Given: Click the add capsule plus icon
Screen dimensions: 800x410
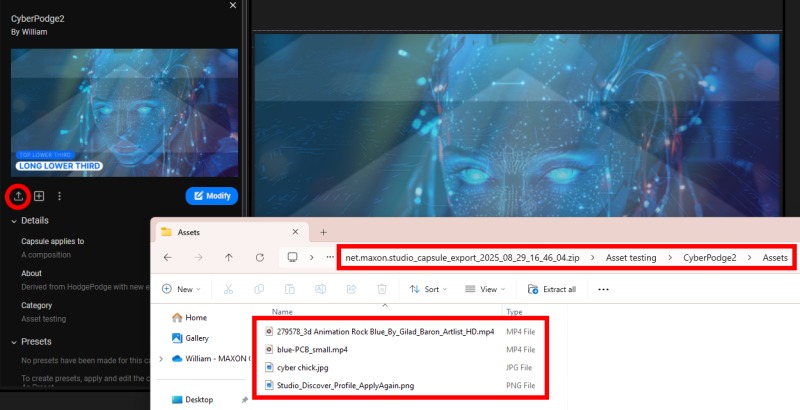Looking at the screenshot, I should point(39,196).
